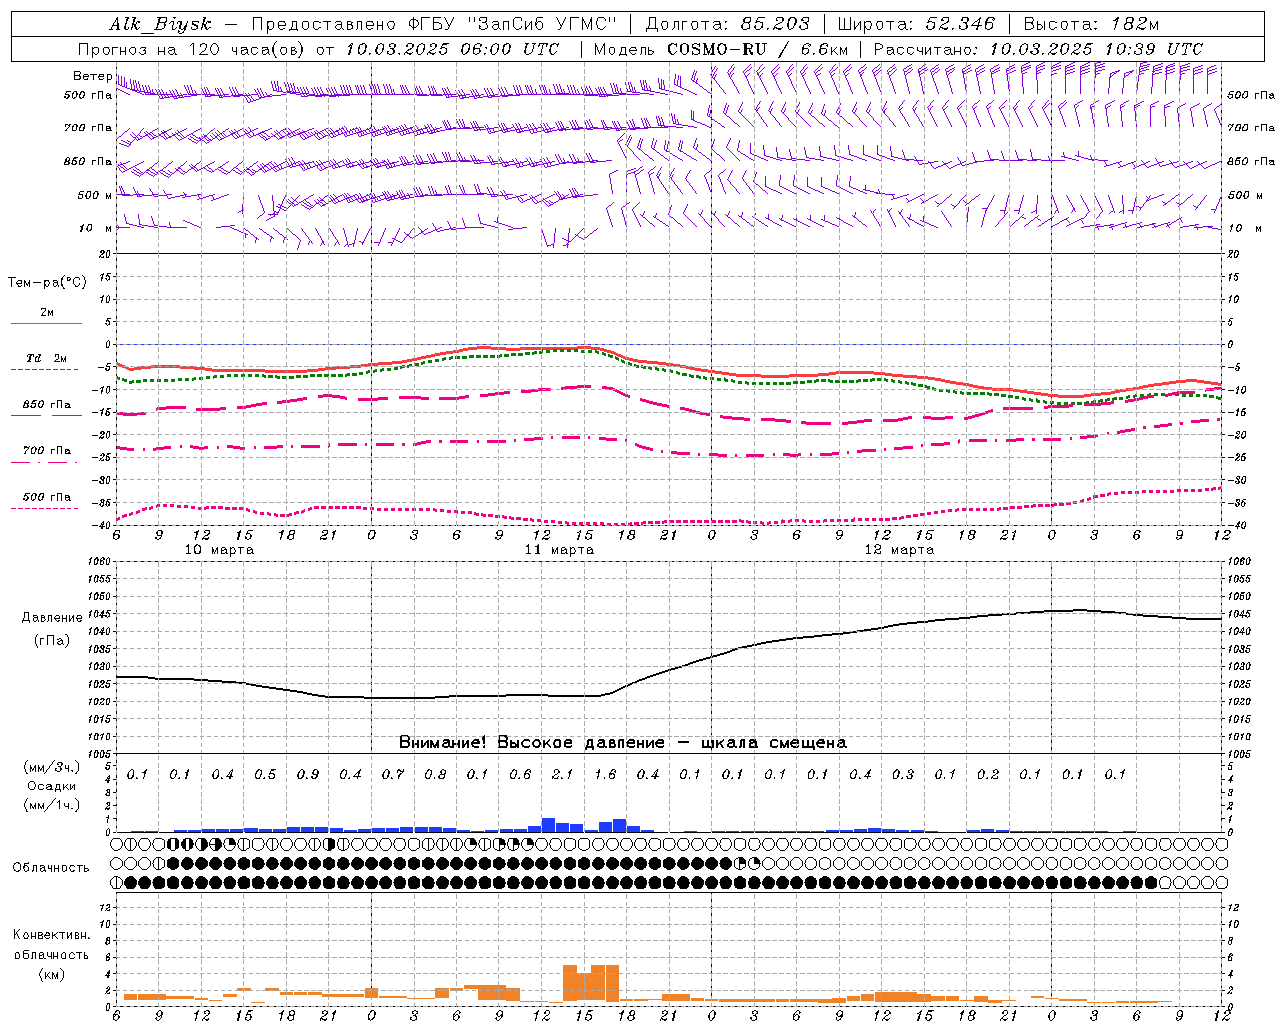Click the Тем-ра(°C) temperature panel label
Image resolution: width=1280 pixels, height=1024 pixels.
pyautogui.click(x=47, y=283)
